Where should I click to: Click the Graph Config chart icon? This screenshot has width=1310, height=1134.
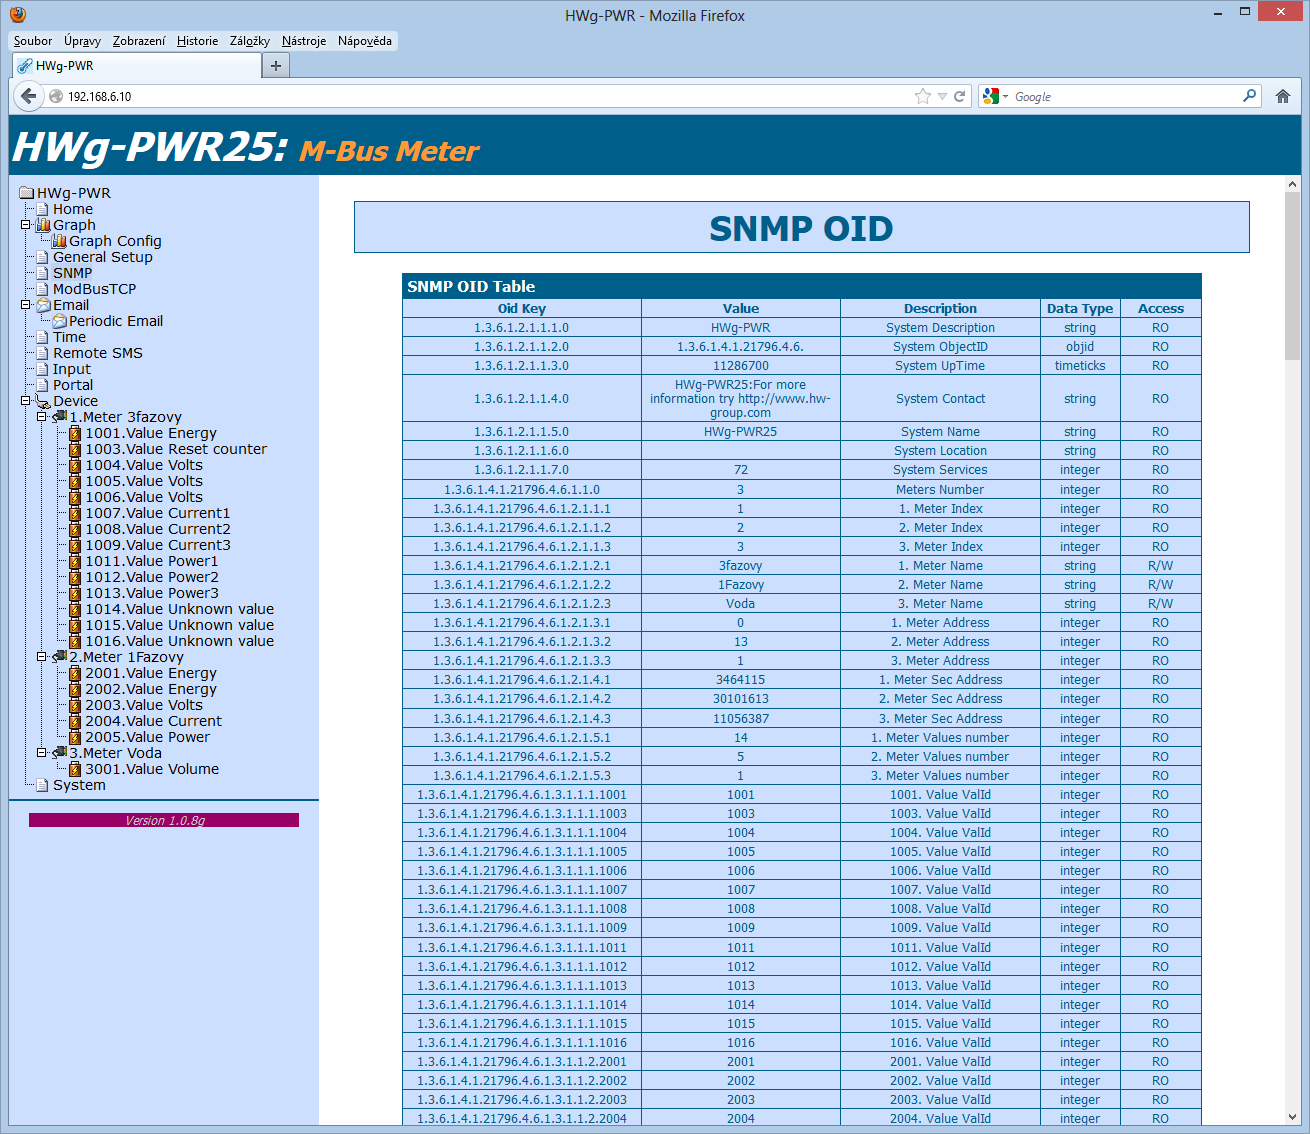tap(59, 241)
